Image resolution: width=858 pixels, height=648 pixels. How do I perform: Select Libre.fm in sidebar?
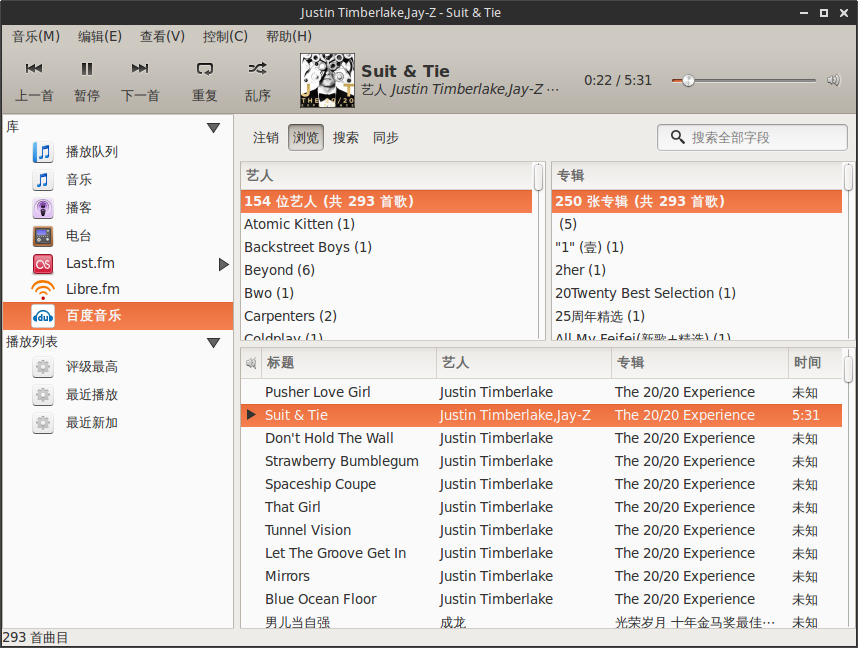pyautogui.click(x=117, y=290)
